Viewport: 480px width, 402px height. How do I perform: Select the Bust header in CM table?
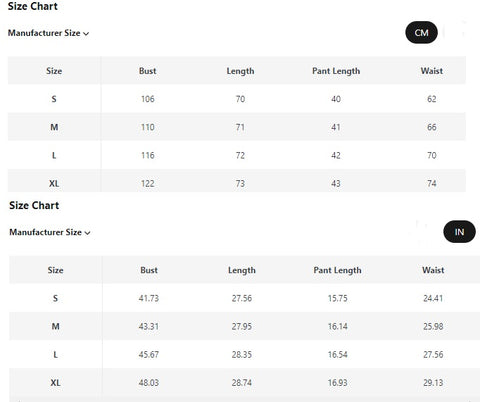[x=147, y=71]
